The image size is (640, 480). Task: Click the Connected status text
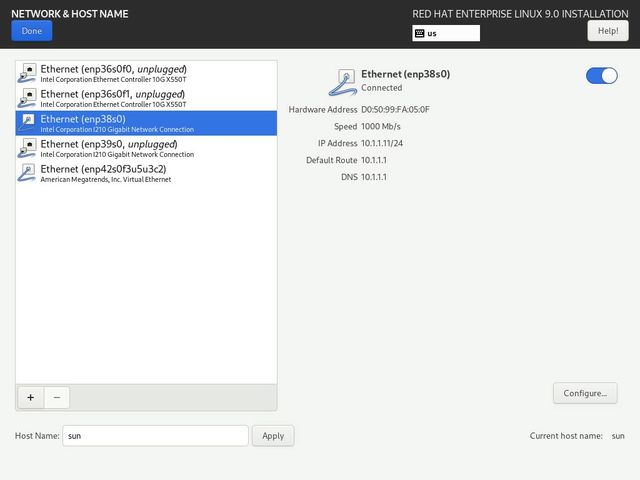(x=382, y=88)
